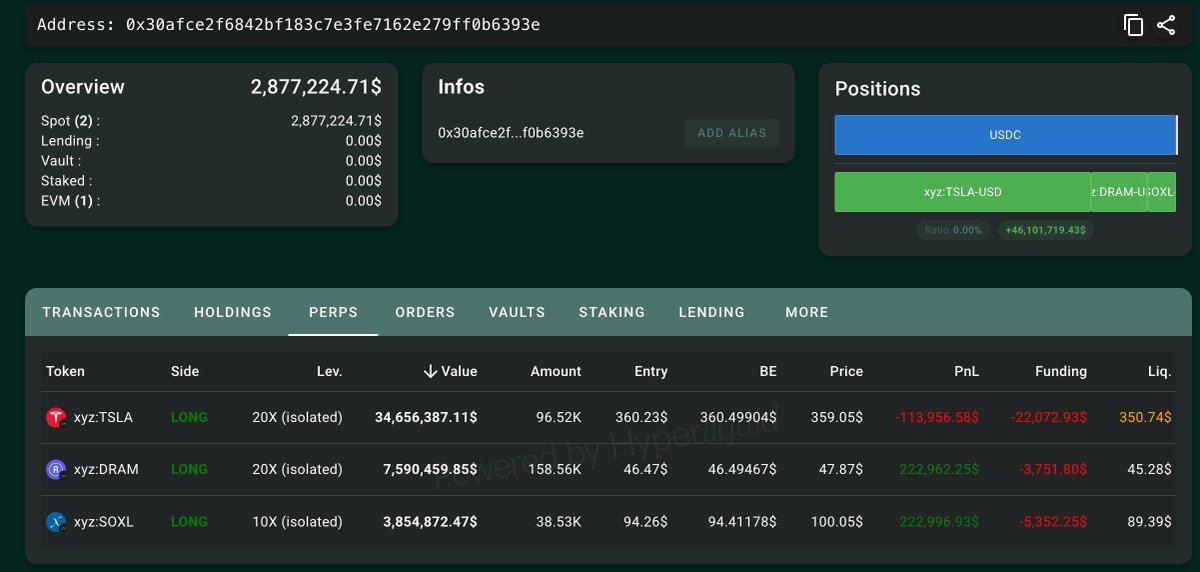Screen dimensions: 1200x572
Task: Expand the More tab menu
Action: (807, 312)
